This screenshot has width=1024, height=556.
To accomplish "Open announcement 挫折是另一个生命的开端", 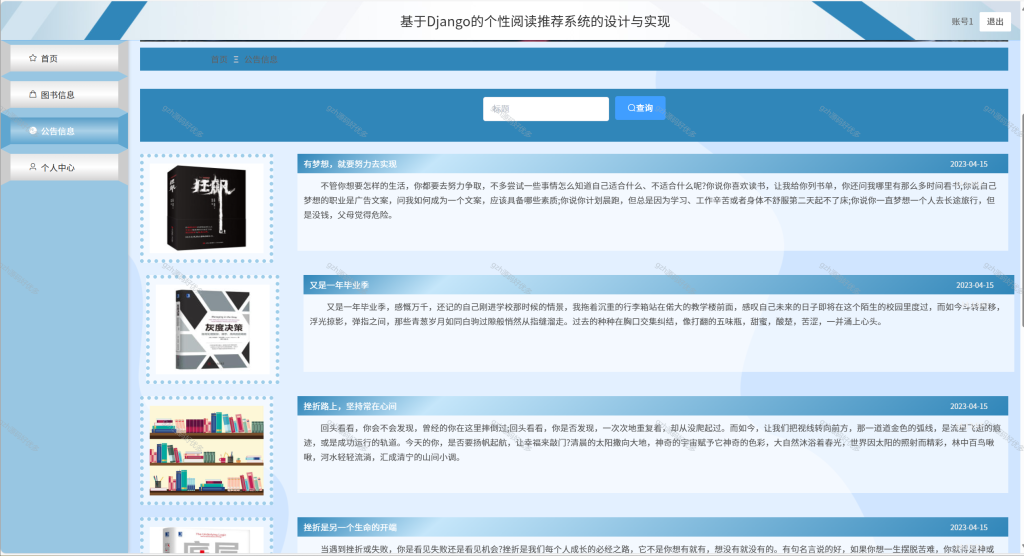I will (350, 527).
